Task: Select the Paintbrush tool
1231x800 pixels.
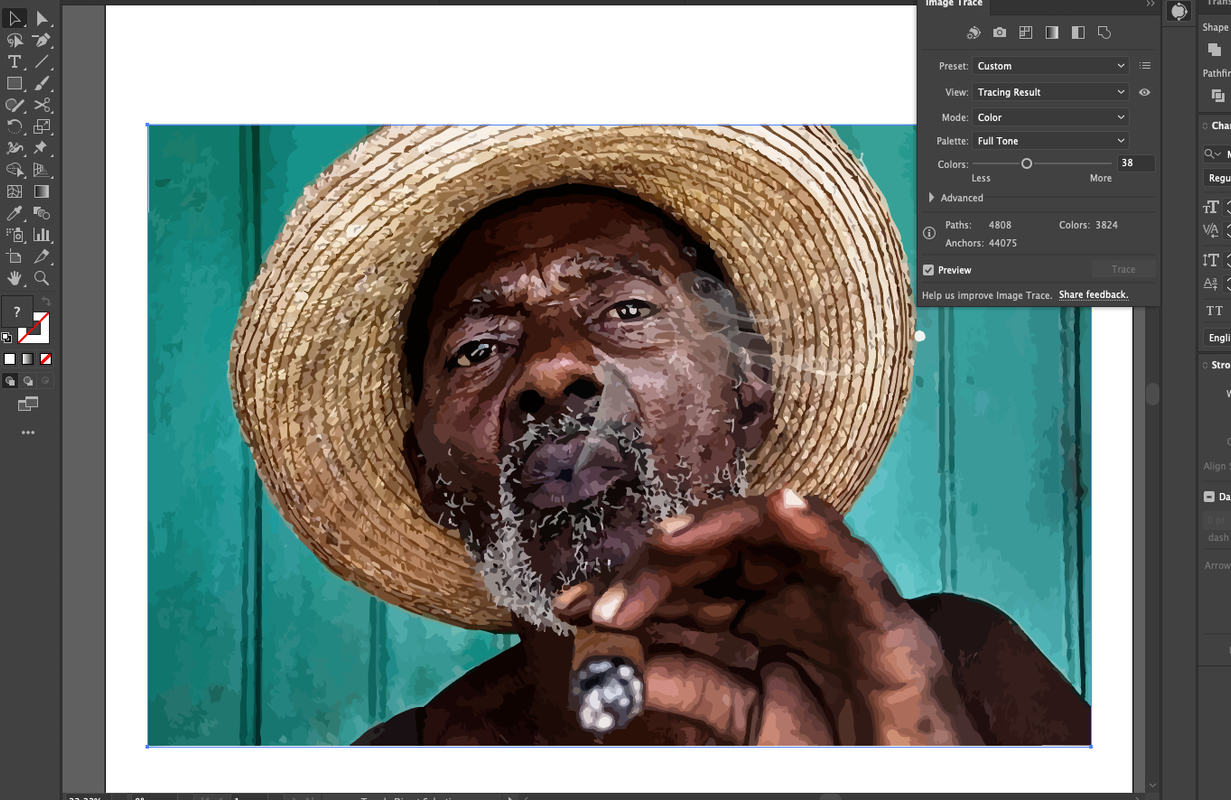Action: click(42, 84)
